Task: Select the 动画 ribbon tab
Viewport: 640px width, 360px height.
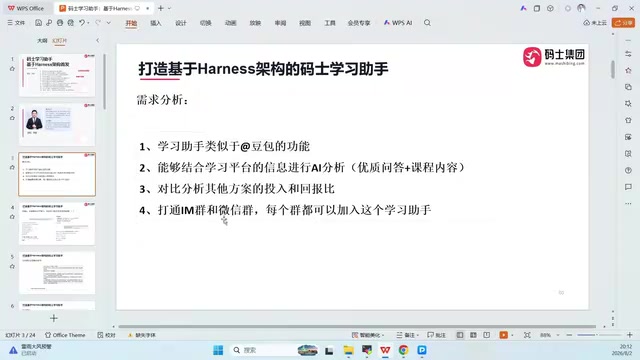Action: click(x=230, y=23)
